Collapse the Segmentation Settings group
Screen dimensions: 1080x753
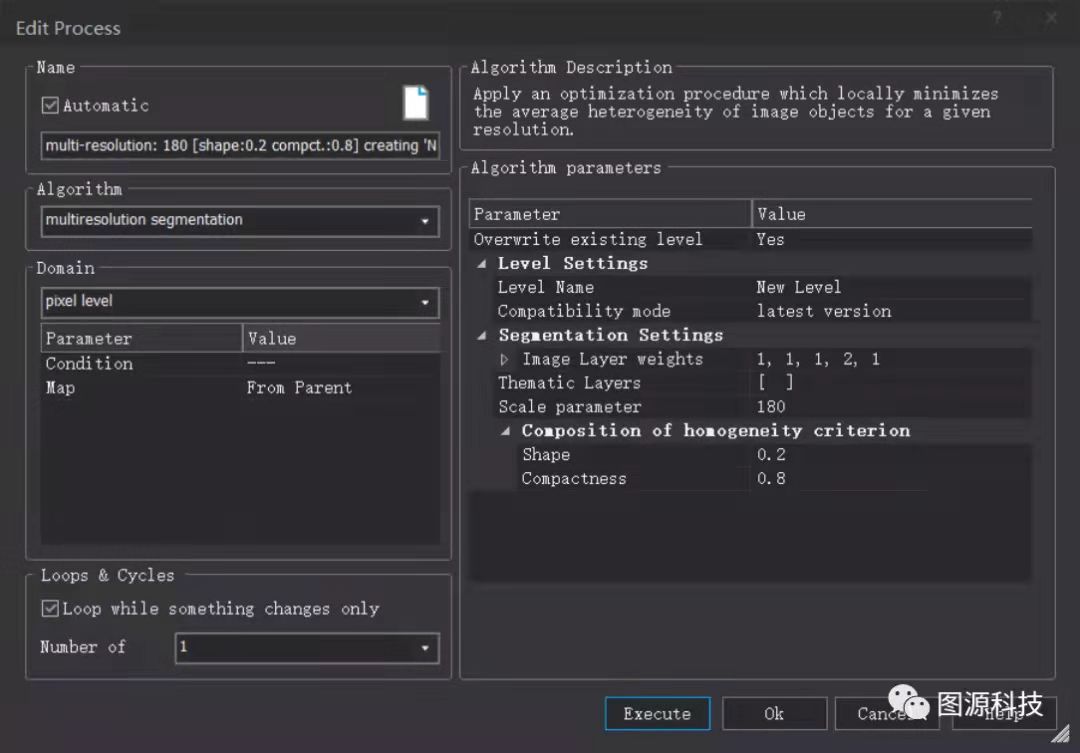click(x=481, y=335)
